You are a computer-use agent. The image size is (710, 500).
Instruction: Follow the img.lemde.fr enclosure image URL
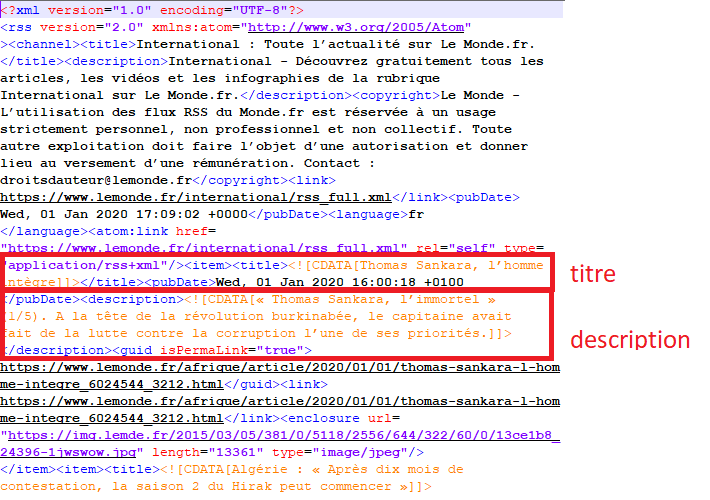click(280, 444)
